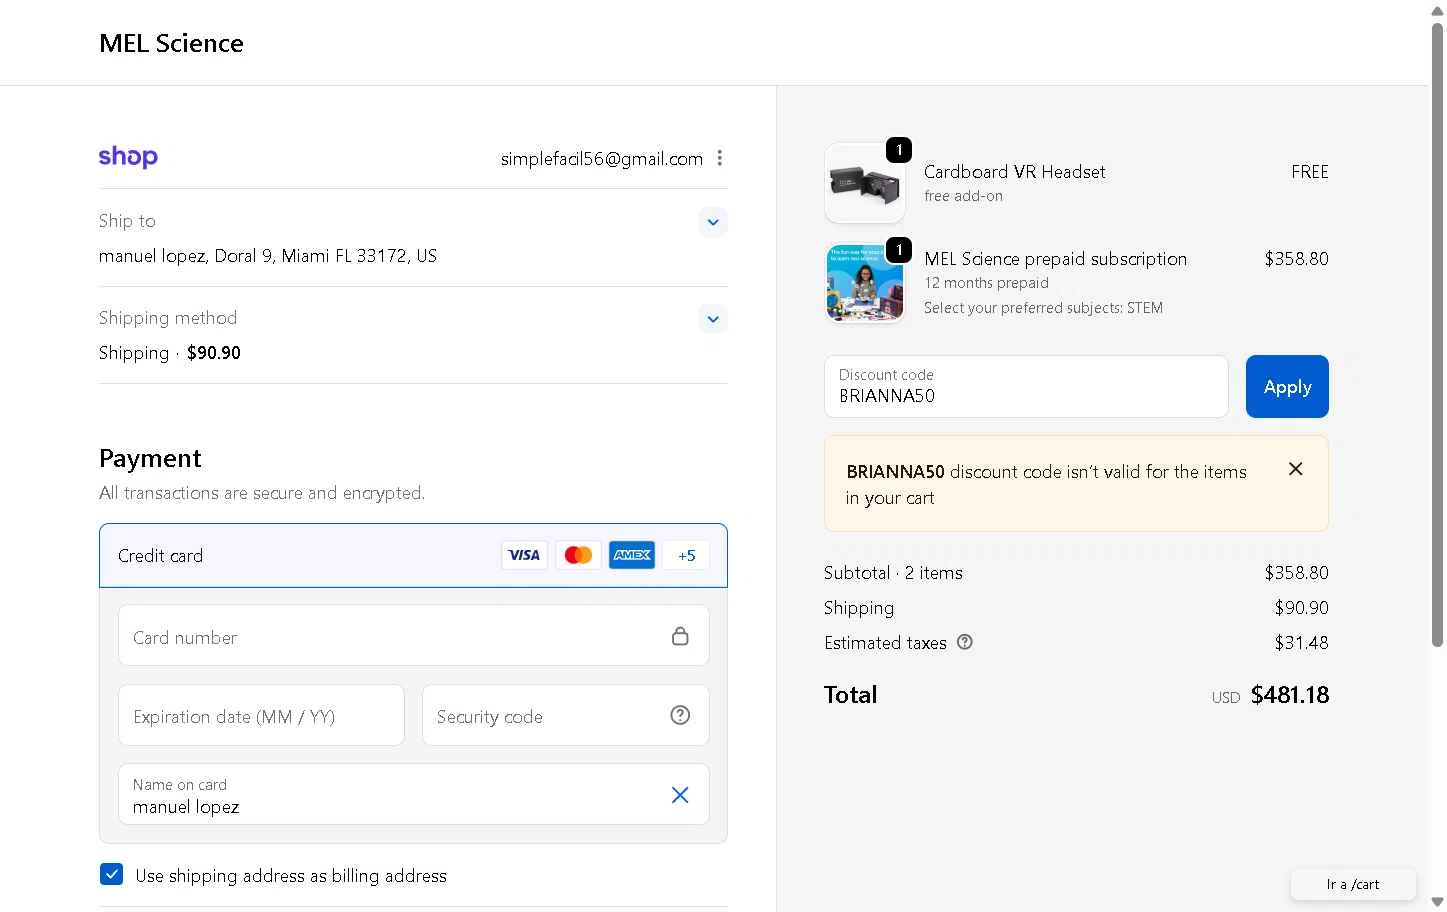Apply the discount code
The image size is (1447, 912).
[x=1287, y=386]
